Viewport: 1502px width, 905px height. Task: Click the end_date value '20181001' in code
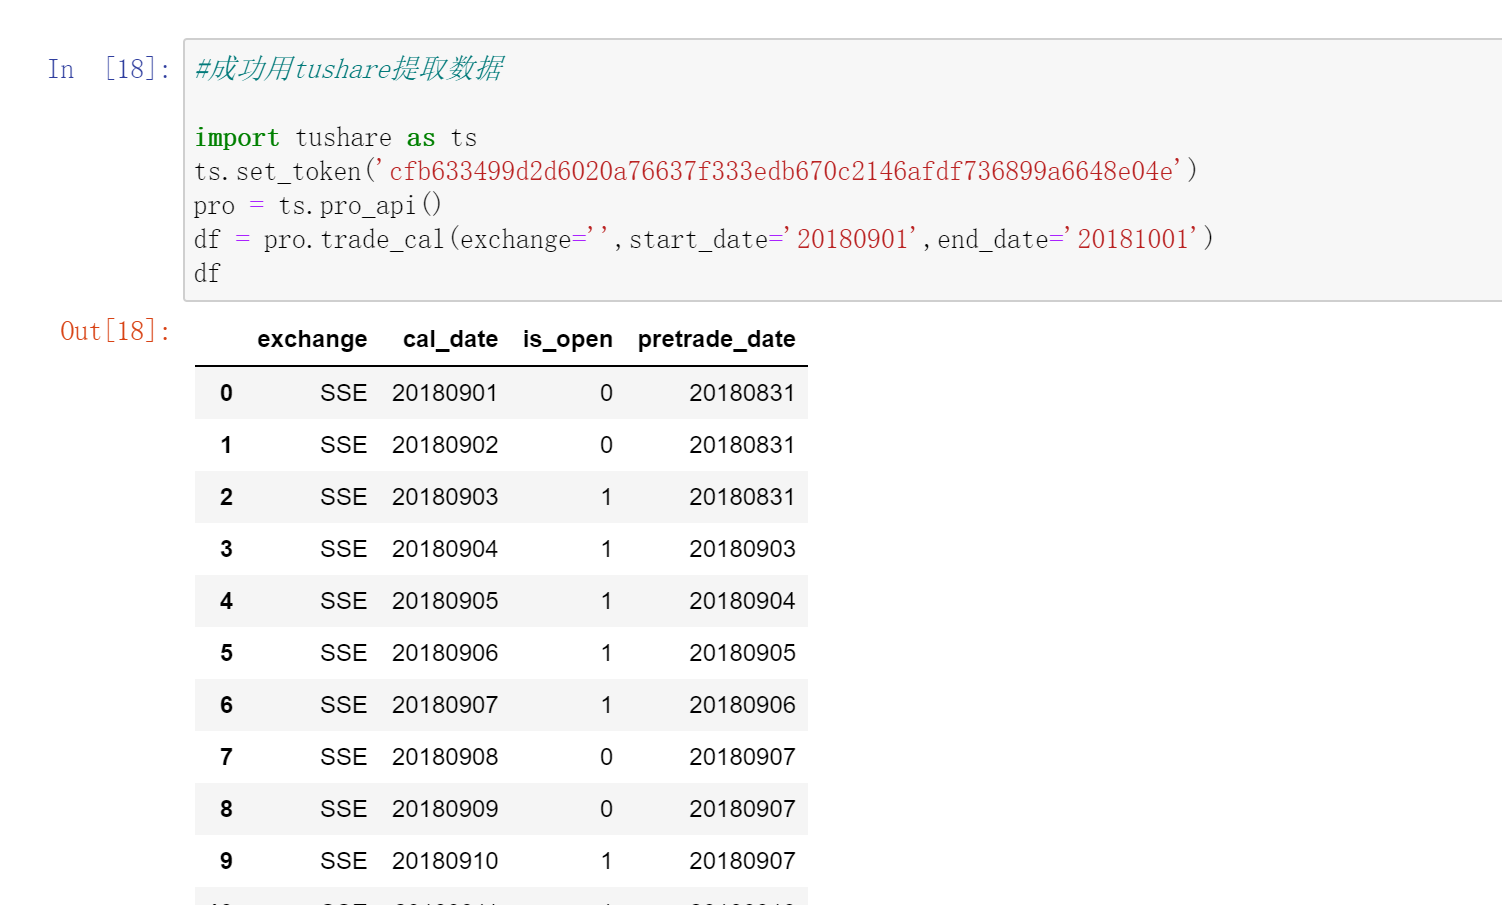point(1133,240)
